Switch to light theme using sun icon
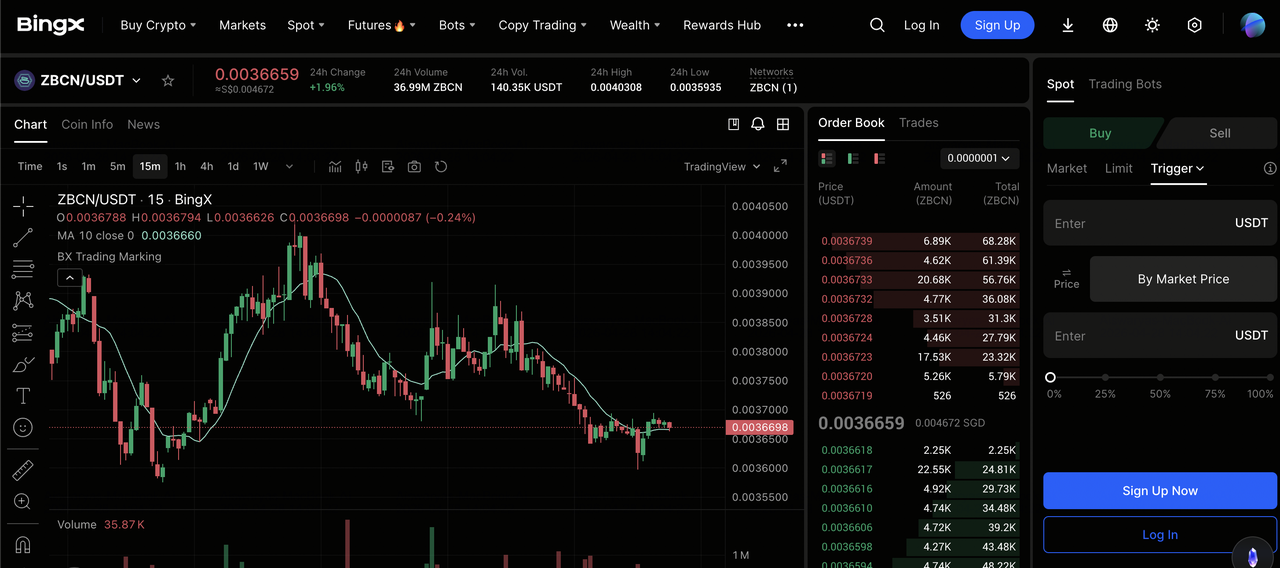Screen dimensions: 1280x568 [1152, 26]
